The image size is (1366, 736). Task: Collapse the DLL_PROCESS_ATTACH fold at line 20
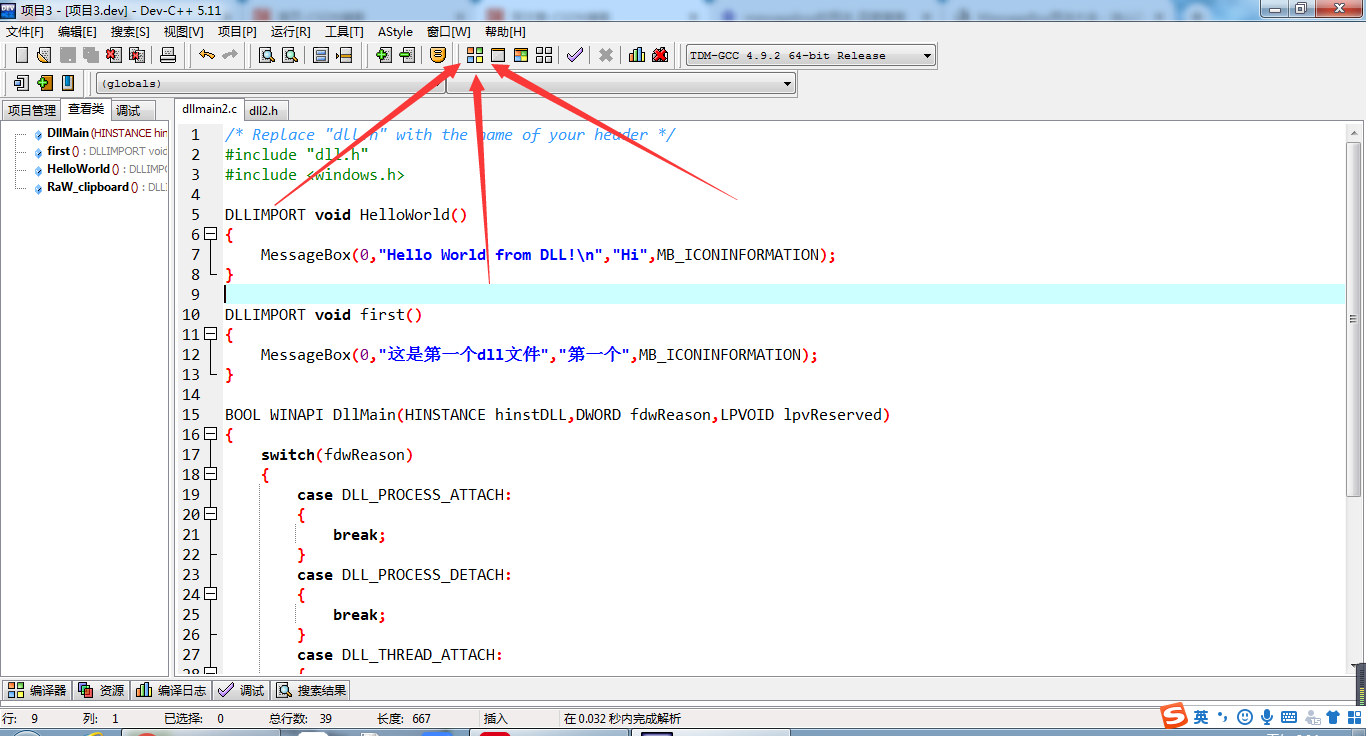click(x=210, y=514)
